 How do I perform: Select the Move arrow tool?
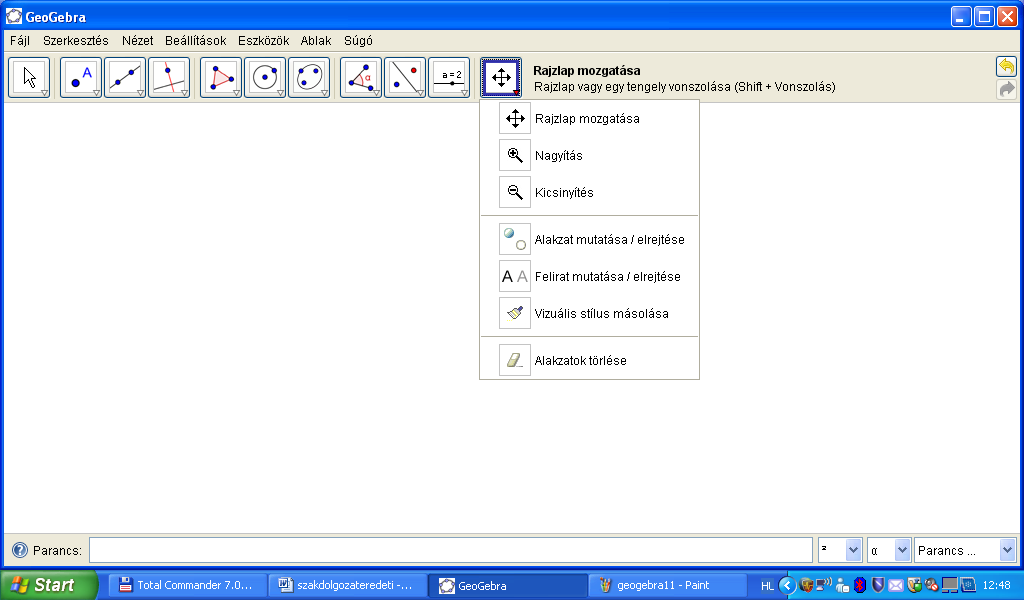tap(29, 78)
